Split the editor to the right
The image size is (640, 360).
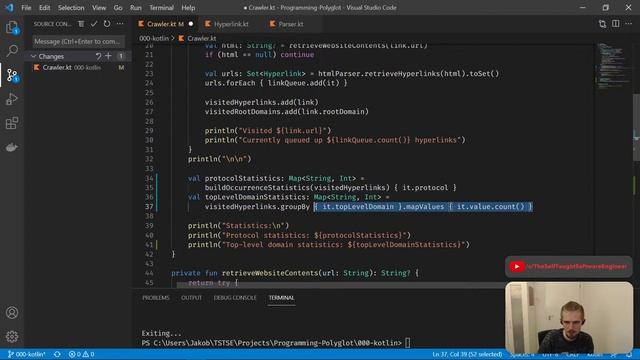pyautogui.click(x=616, y=24)
